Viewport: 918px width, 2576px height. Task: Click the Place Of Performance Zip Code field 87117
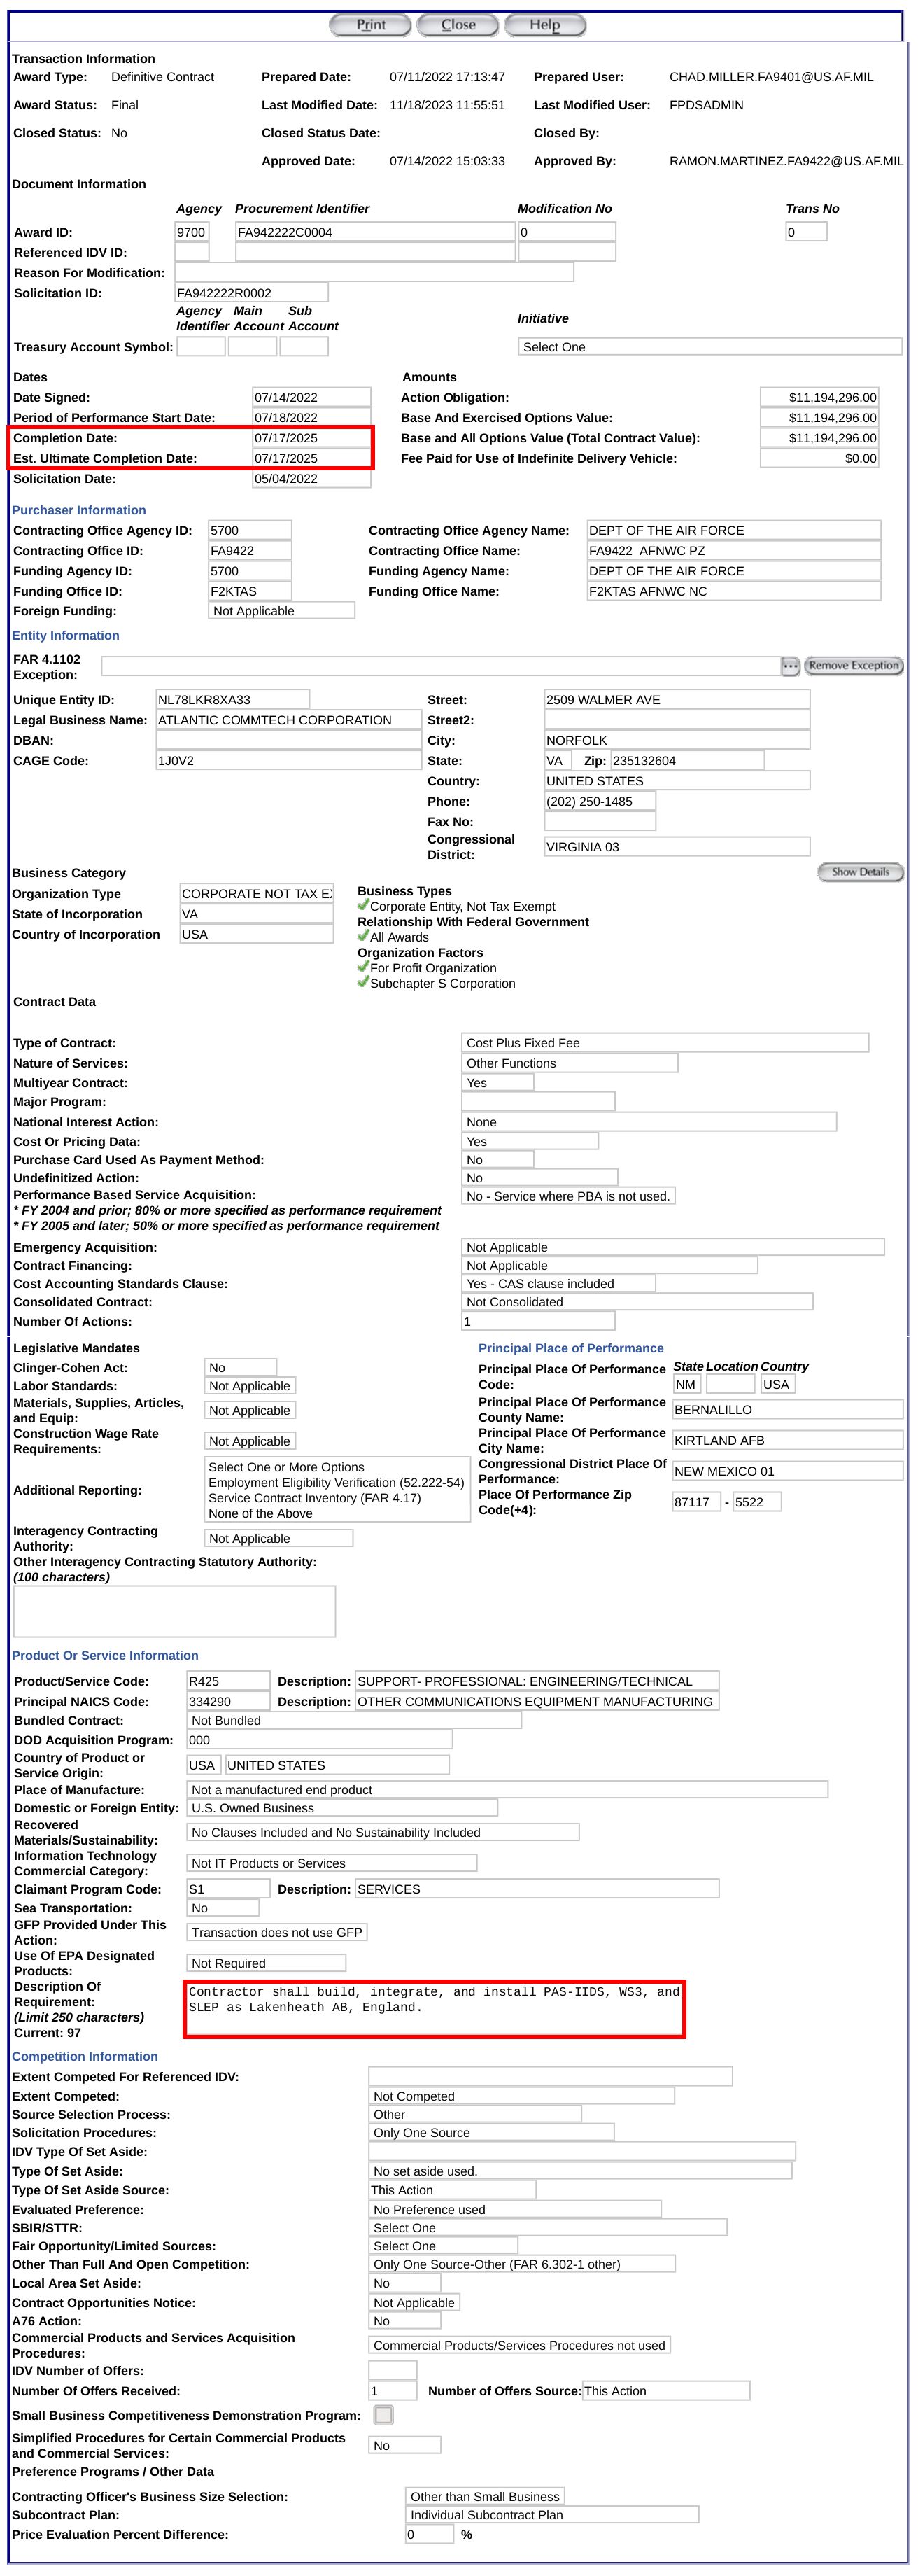[x=696, y=1502]
